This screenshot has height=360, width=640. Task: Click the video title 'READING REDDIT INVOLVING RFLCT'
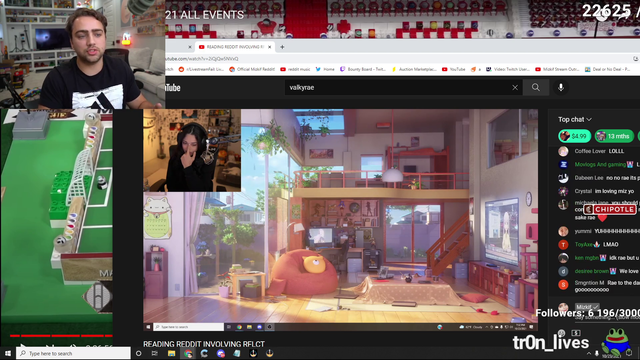[x=204, y=344]
